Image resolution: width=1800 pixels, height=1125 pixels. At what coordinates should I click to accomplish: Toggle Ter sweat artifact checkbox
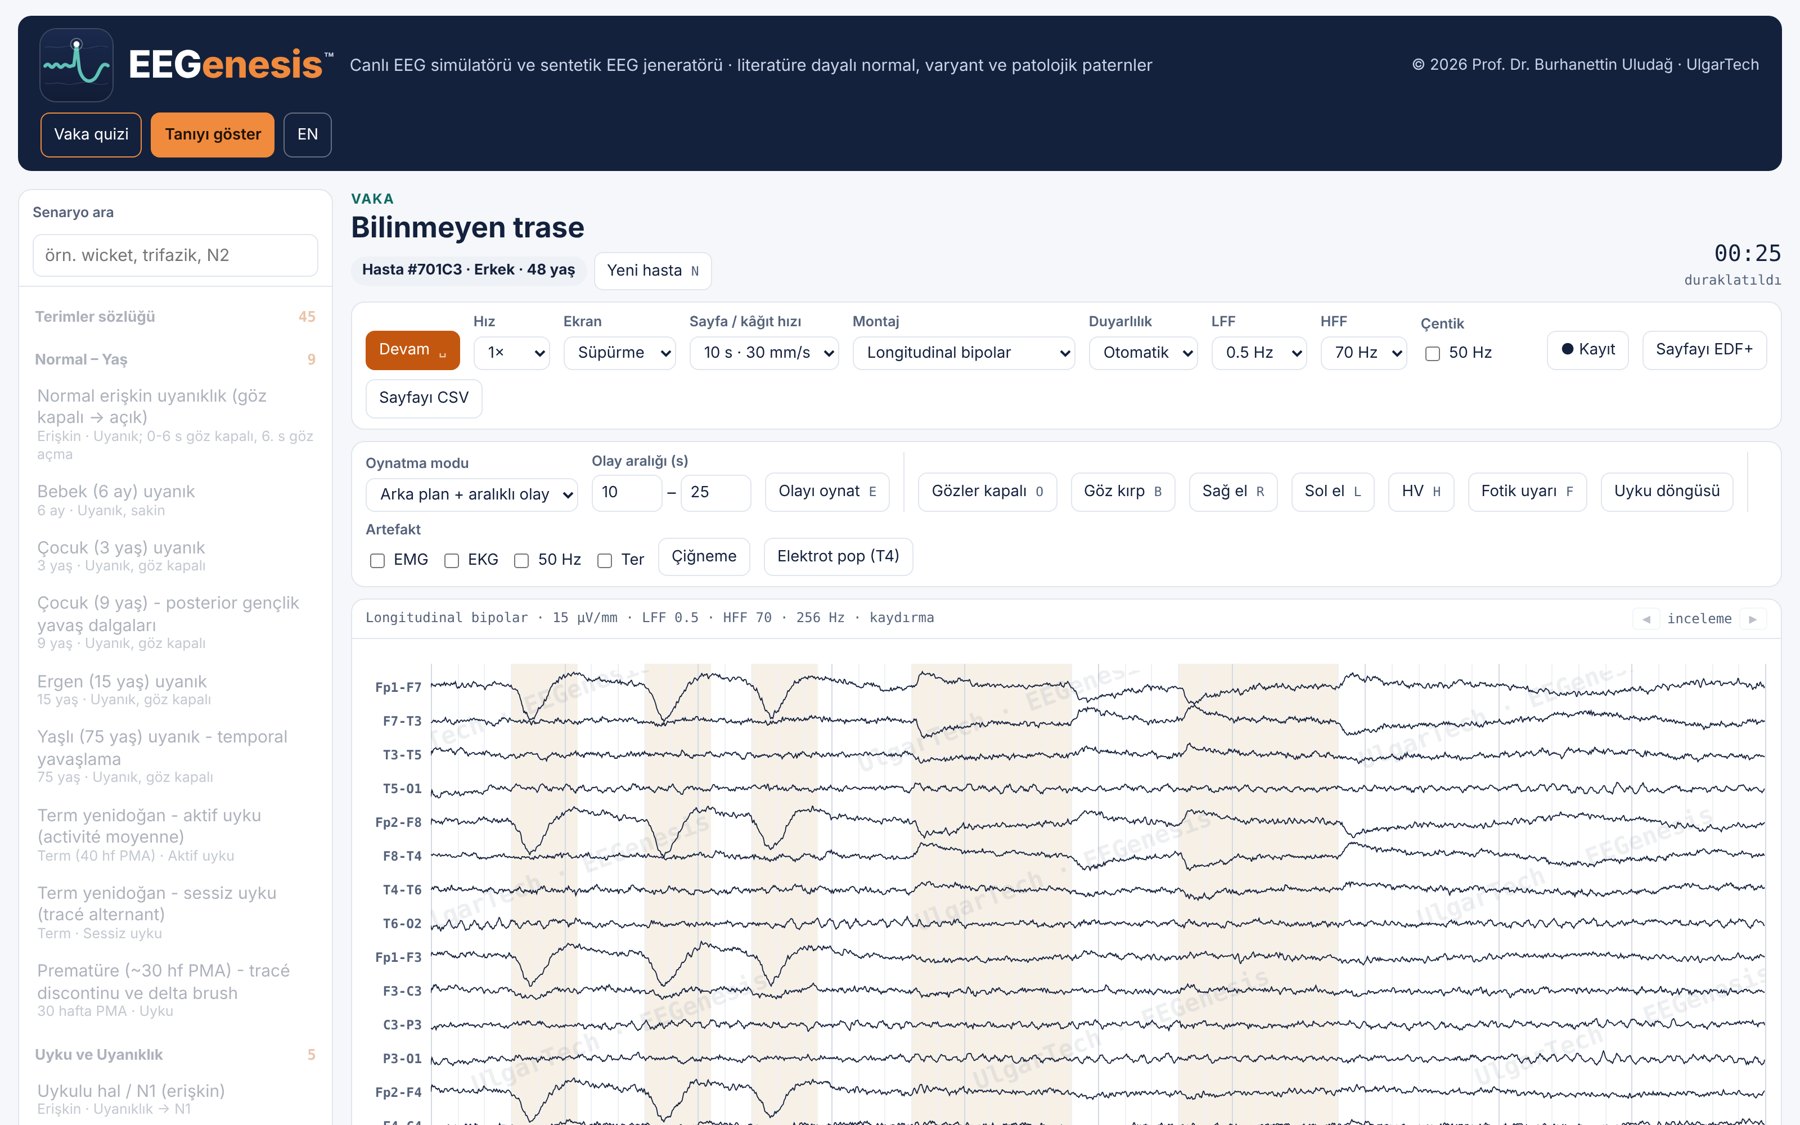point(604,560)
